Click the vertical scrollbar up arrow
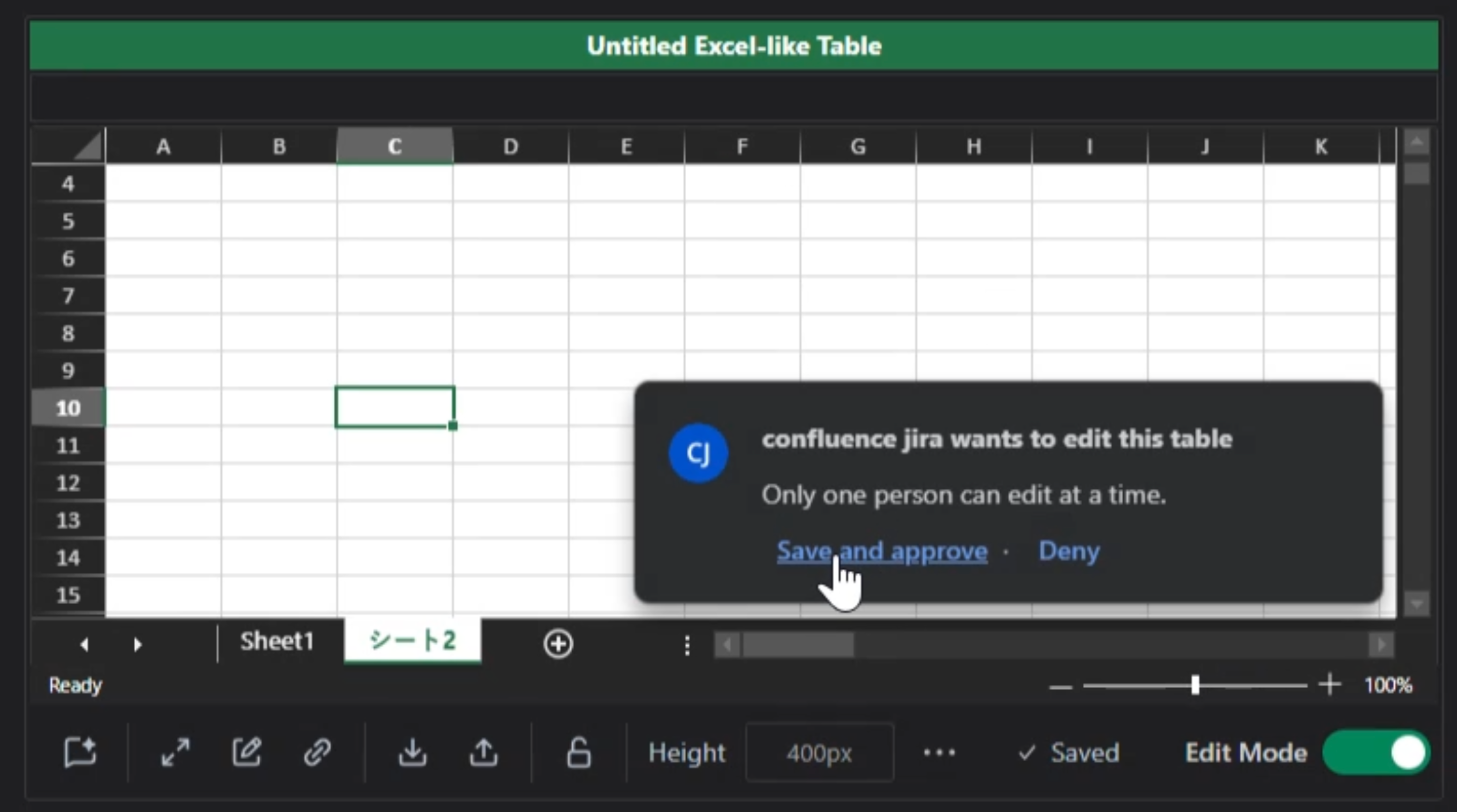 pyautogui.click(x=1417, y=142)
